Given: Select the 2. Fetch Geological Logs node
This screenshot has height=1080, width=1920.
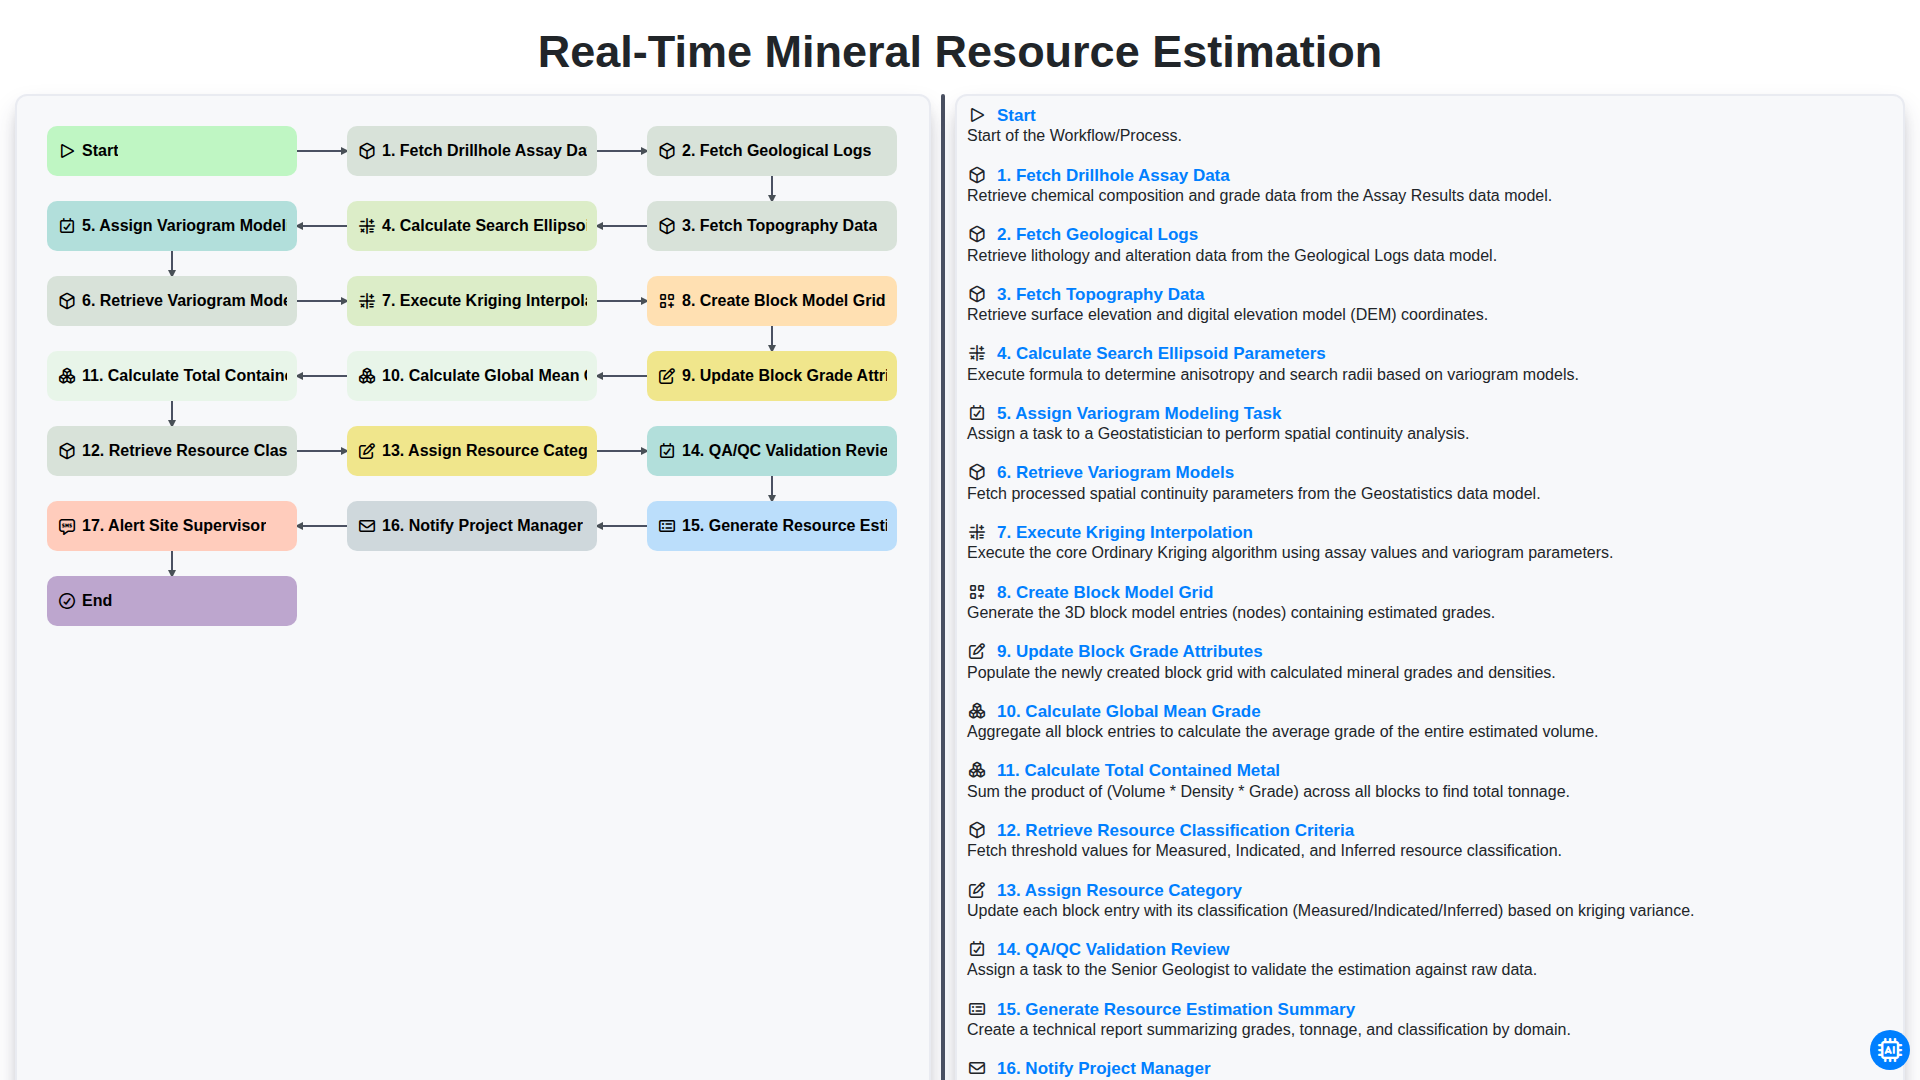Looking at the screenshot, I should pyautogui.click(x=772, y=151).
